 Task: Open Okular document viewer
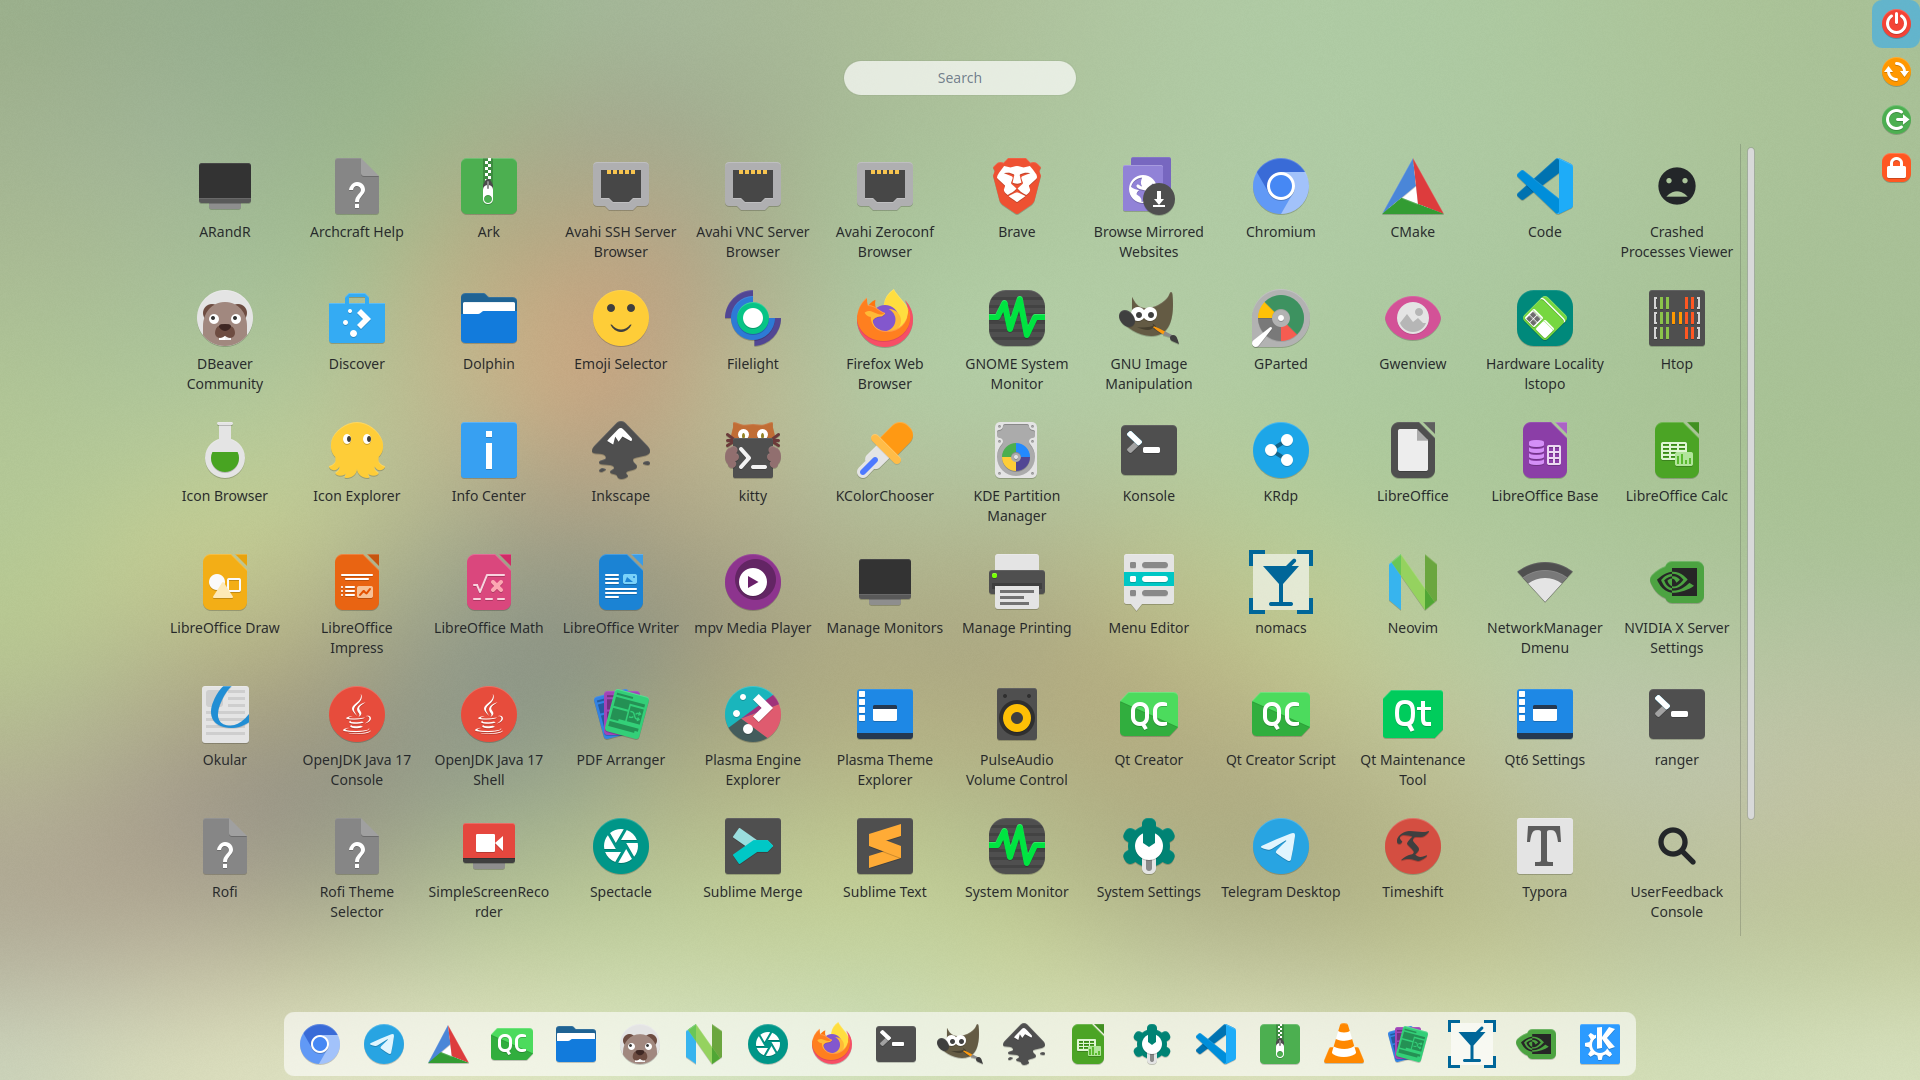tap(224, 728)
